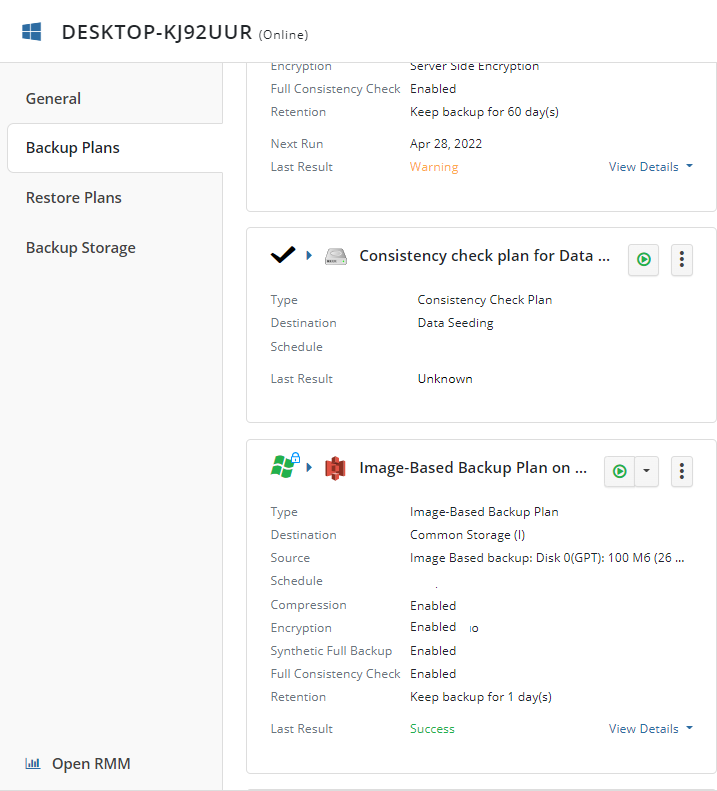Screen dimensions: 717x791
Task: Open more options menu for Image-Based Backup Plan
Action: click(x=682, y=471)
